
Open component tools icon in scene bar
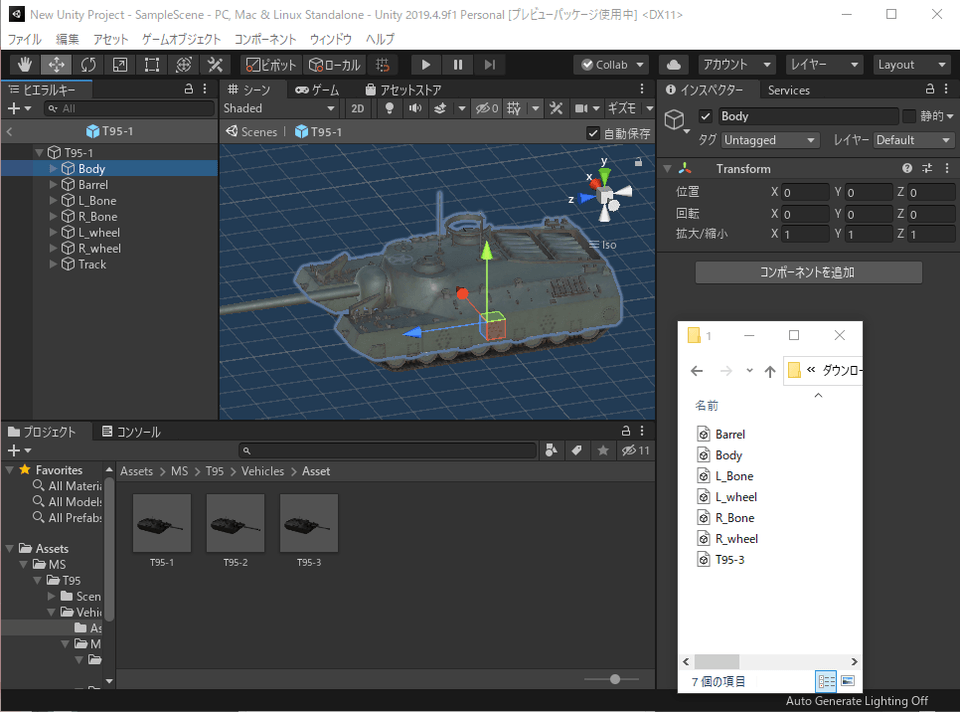(556, 108)
